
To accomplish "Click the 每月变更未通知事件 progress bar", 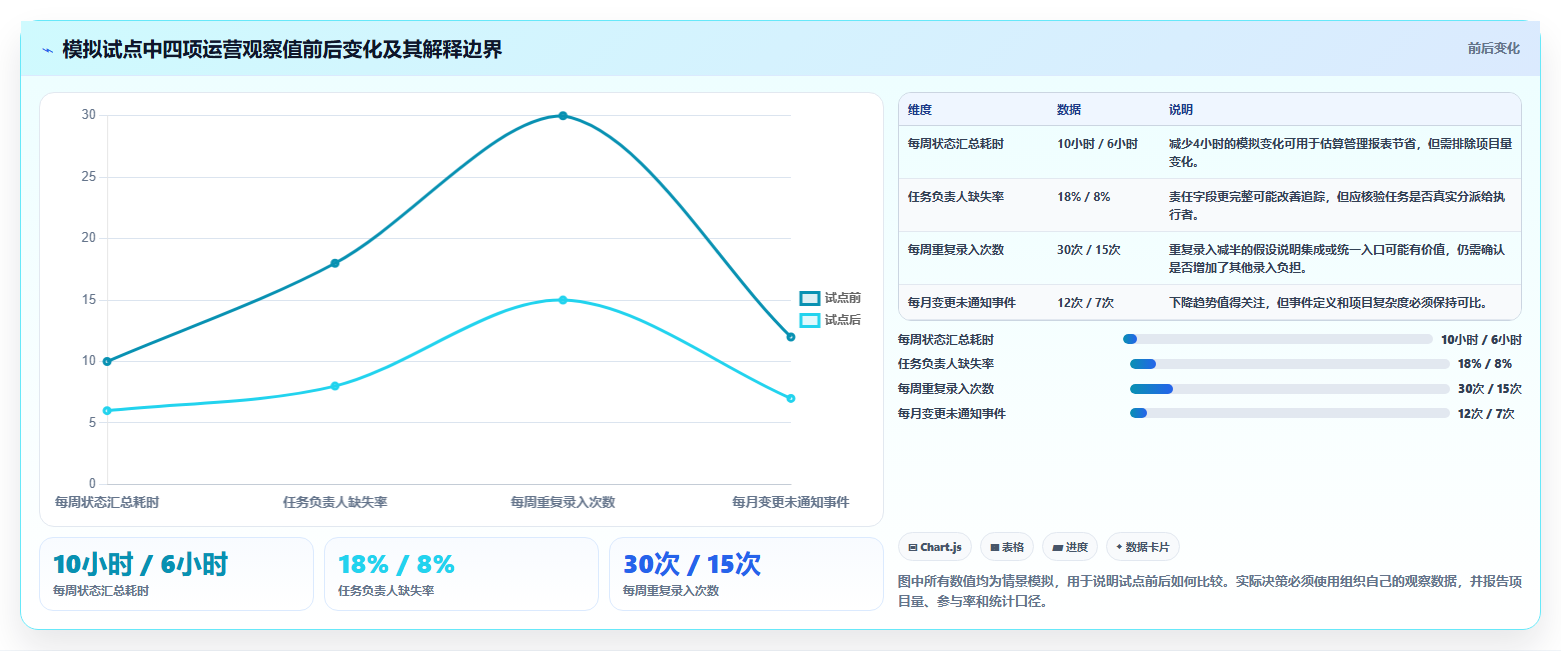I will tap(1289, 413).
